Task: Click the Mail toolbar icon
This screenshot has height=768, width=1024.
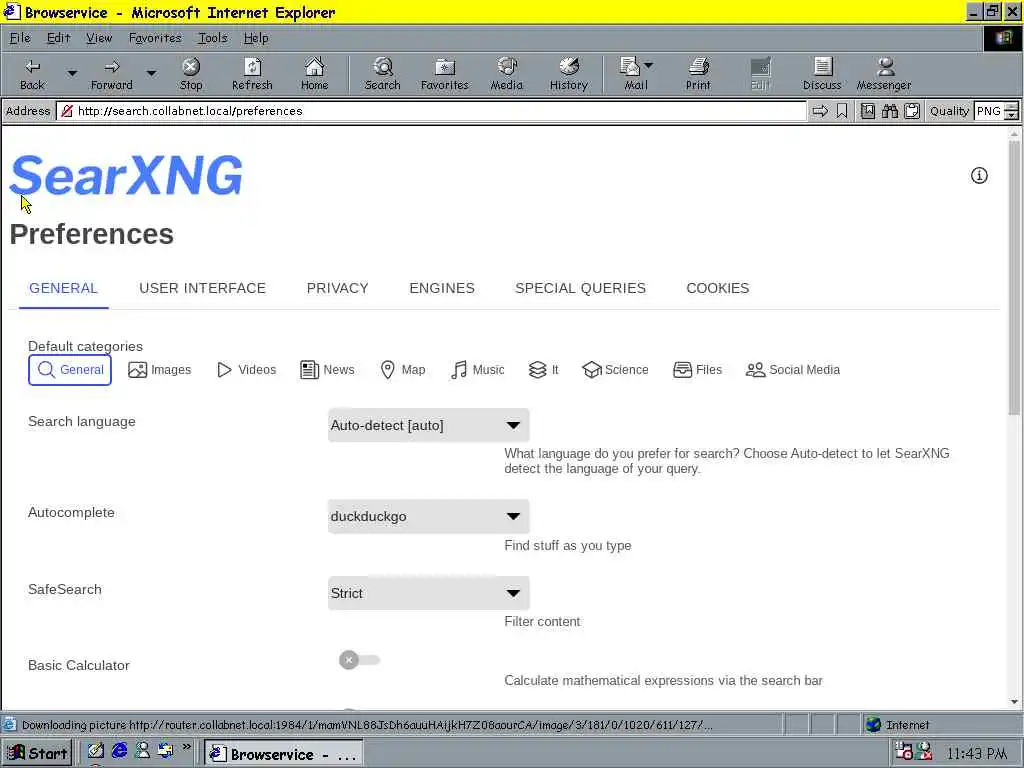Action: [635, 74]
